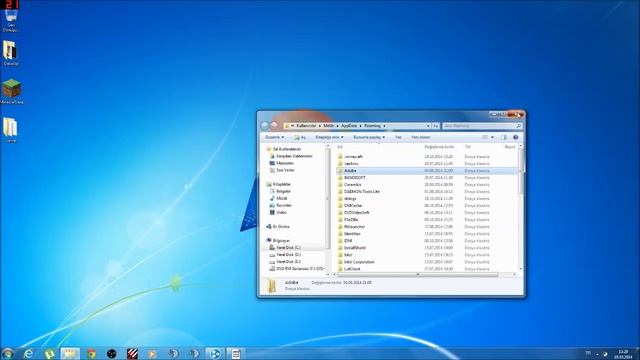Click the Ceramics folder name
Image resolution: width=640 pixels, height=360 pixels.
point(352,184)
